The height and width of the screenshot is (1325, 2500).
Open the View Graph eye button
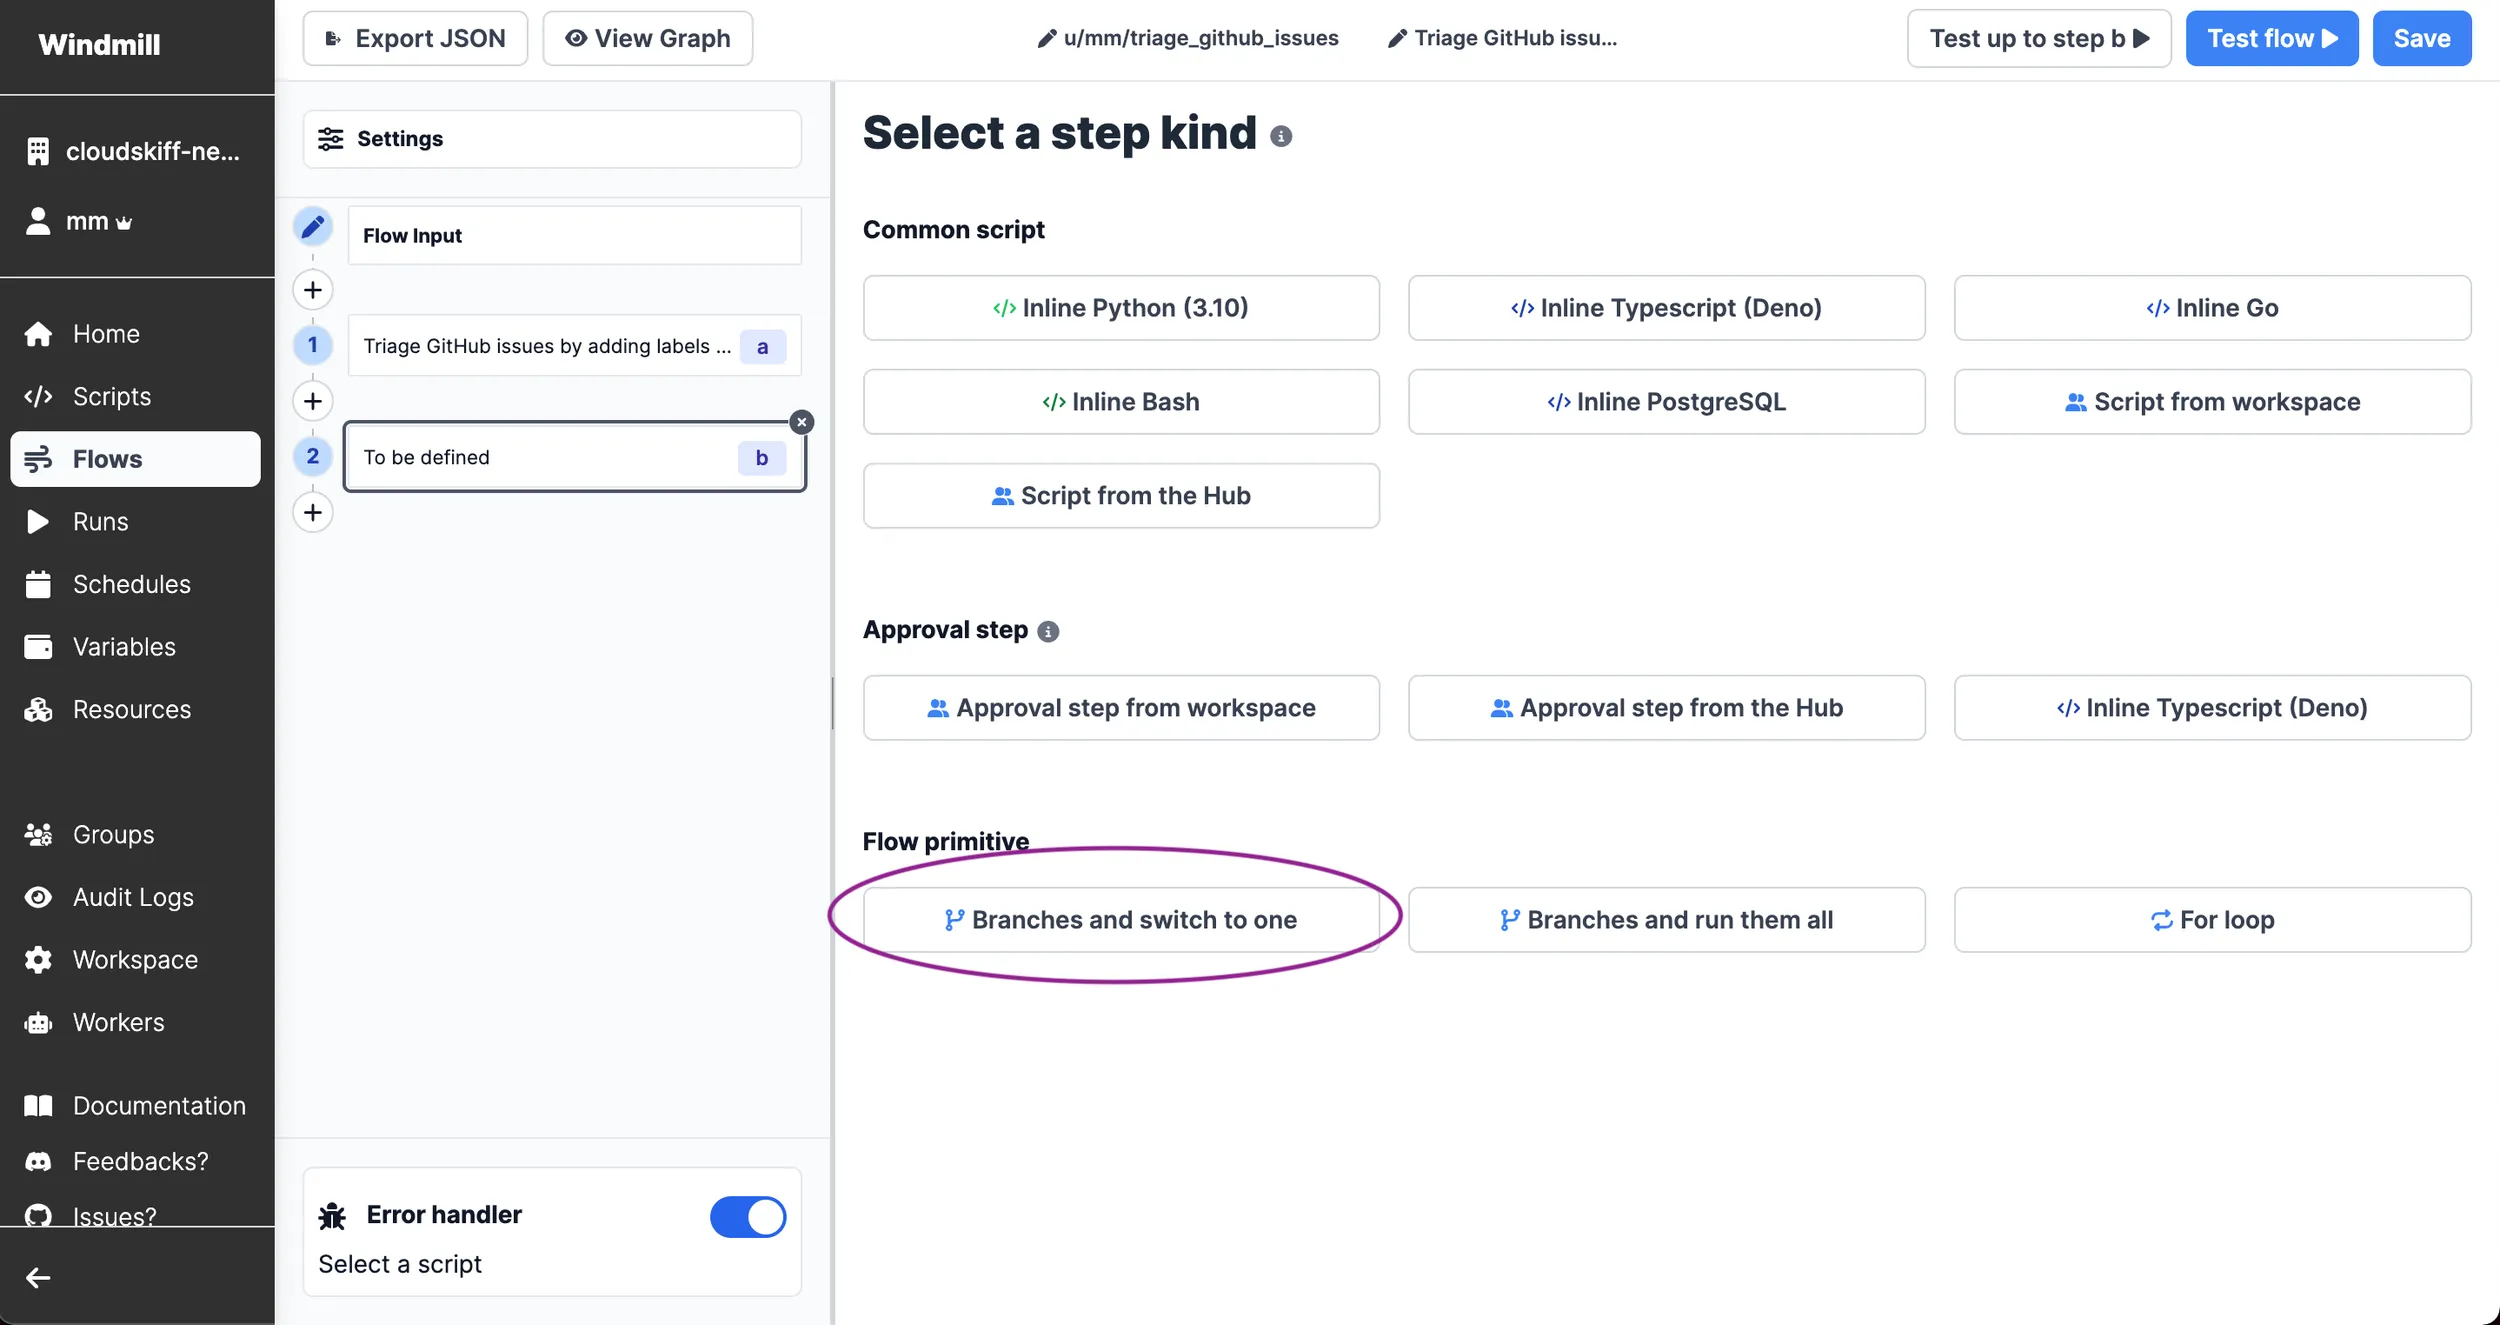(647, 39)
